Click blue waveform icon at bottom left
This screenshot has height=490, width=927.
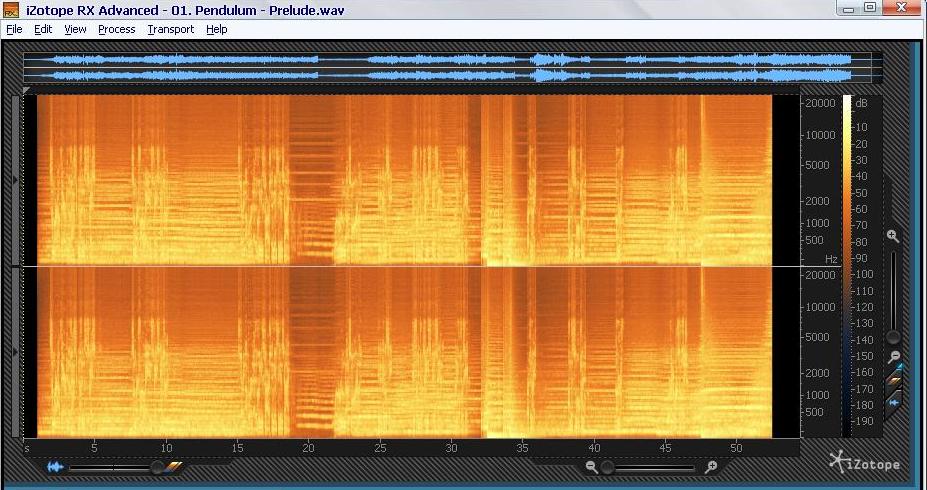[x=55, y=468]
